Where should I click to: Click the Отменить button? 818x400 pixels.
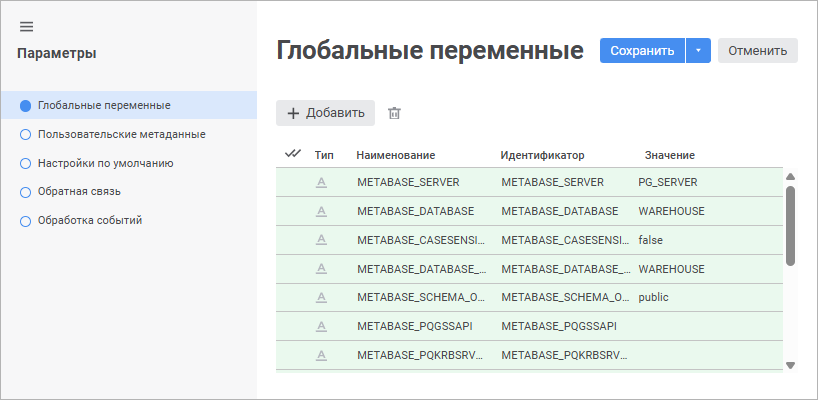757,51
